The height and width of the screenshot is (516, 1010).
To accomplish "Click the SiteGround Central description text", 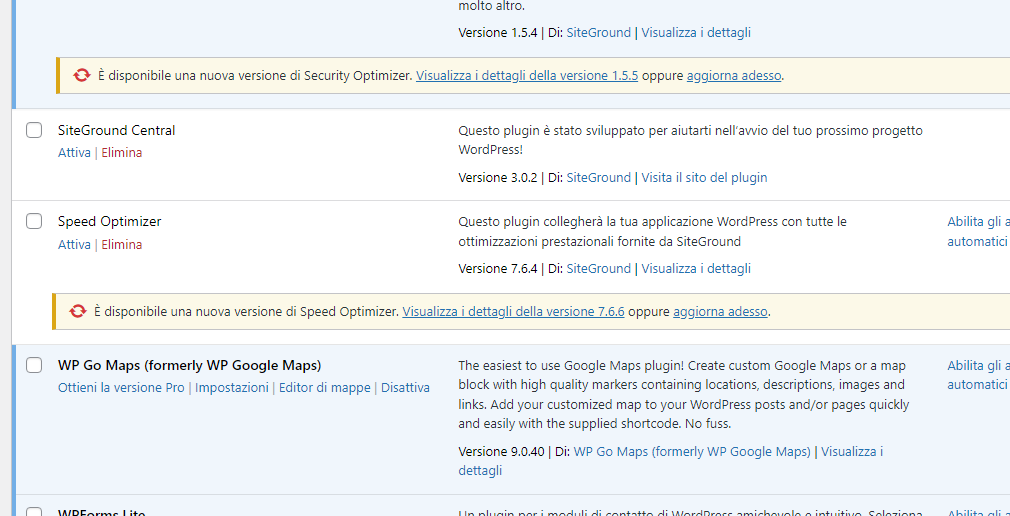I will [x=691, y=140].
